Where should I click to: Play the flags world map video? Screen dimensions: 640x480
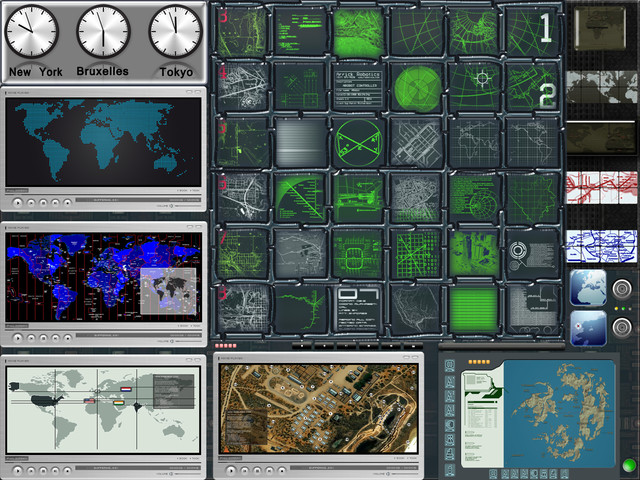(18, 471)
